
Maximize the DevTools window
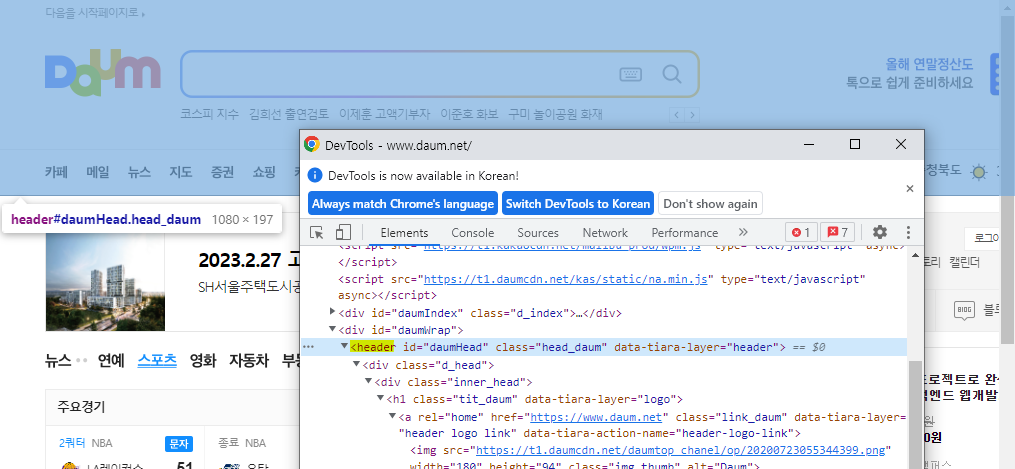pos(854,144)
